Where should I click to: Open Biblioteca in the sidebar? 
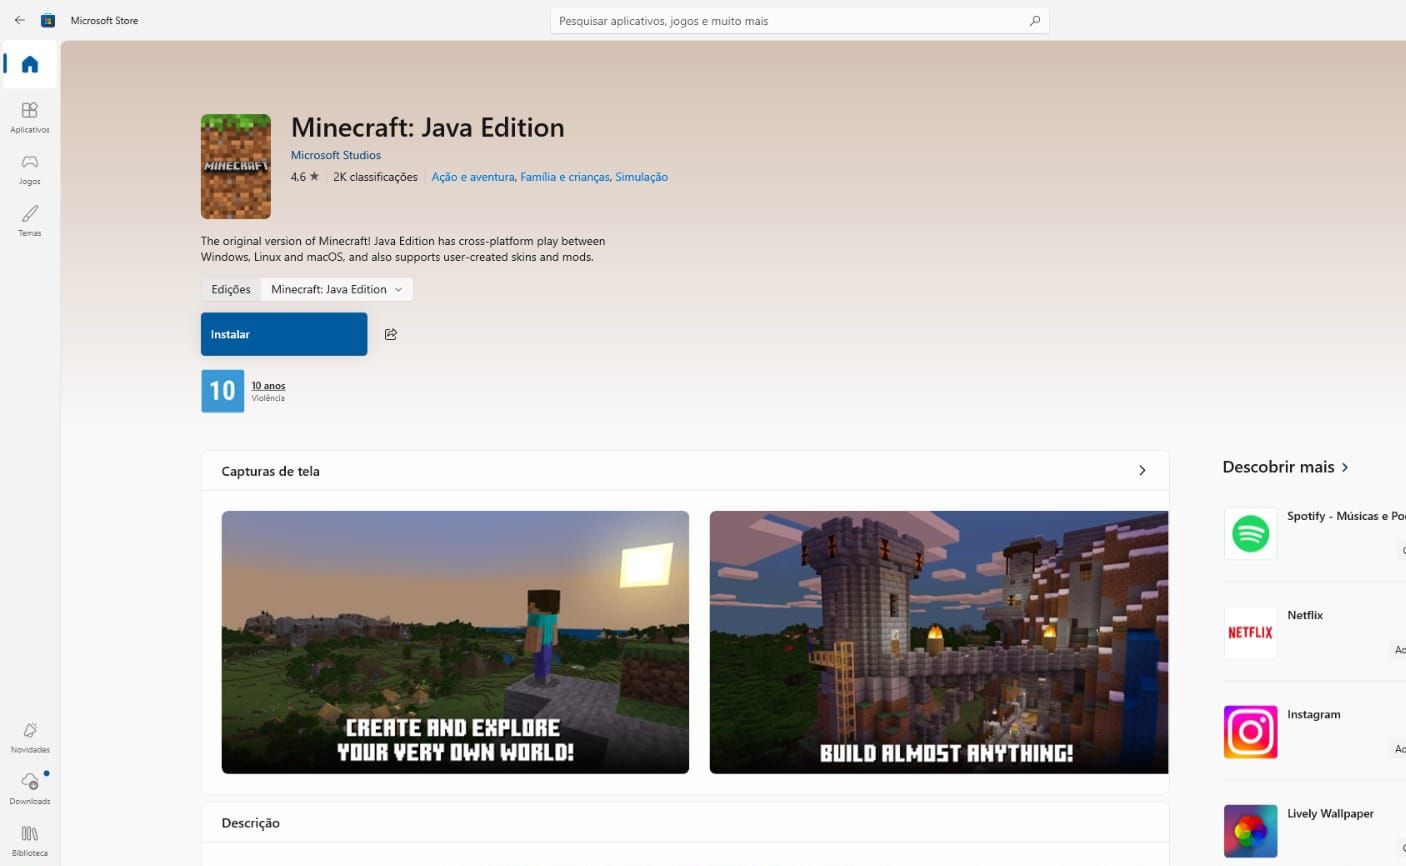coord(30,841)
